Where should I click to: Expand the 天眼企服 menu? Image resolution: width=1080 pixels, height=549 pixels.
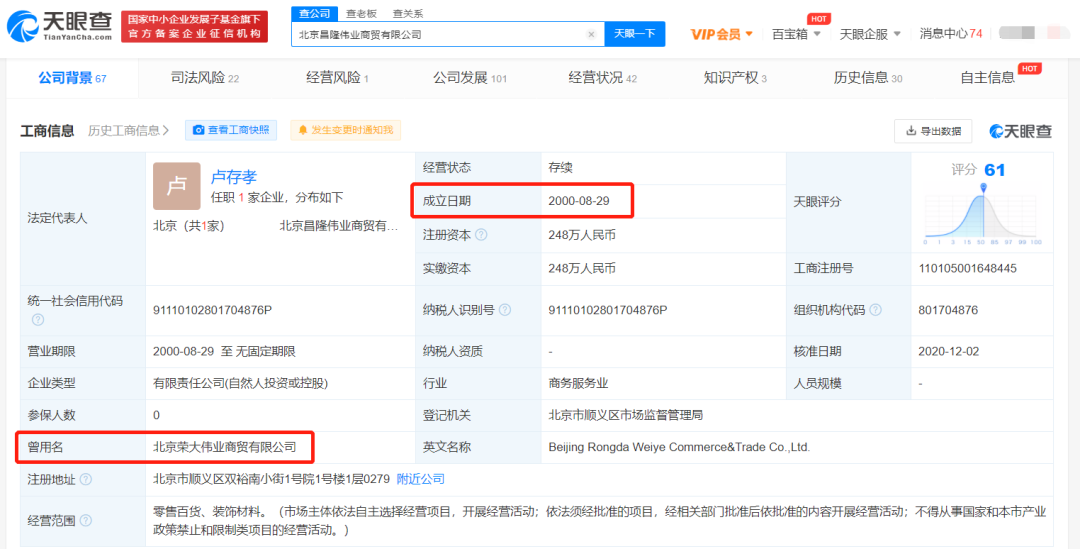(870, 34)
